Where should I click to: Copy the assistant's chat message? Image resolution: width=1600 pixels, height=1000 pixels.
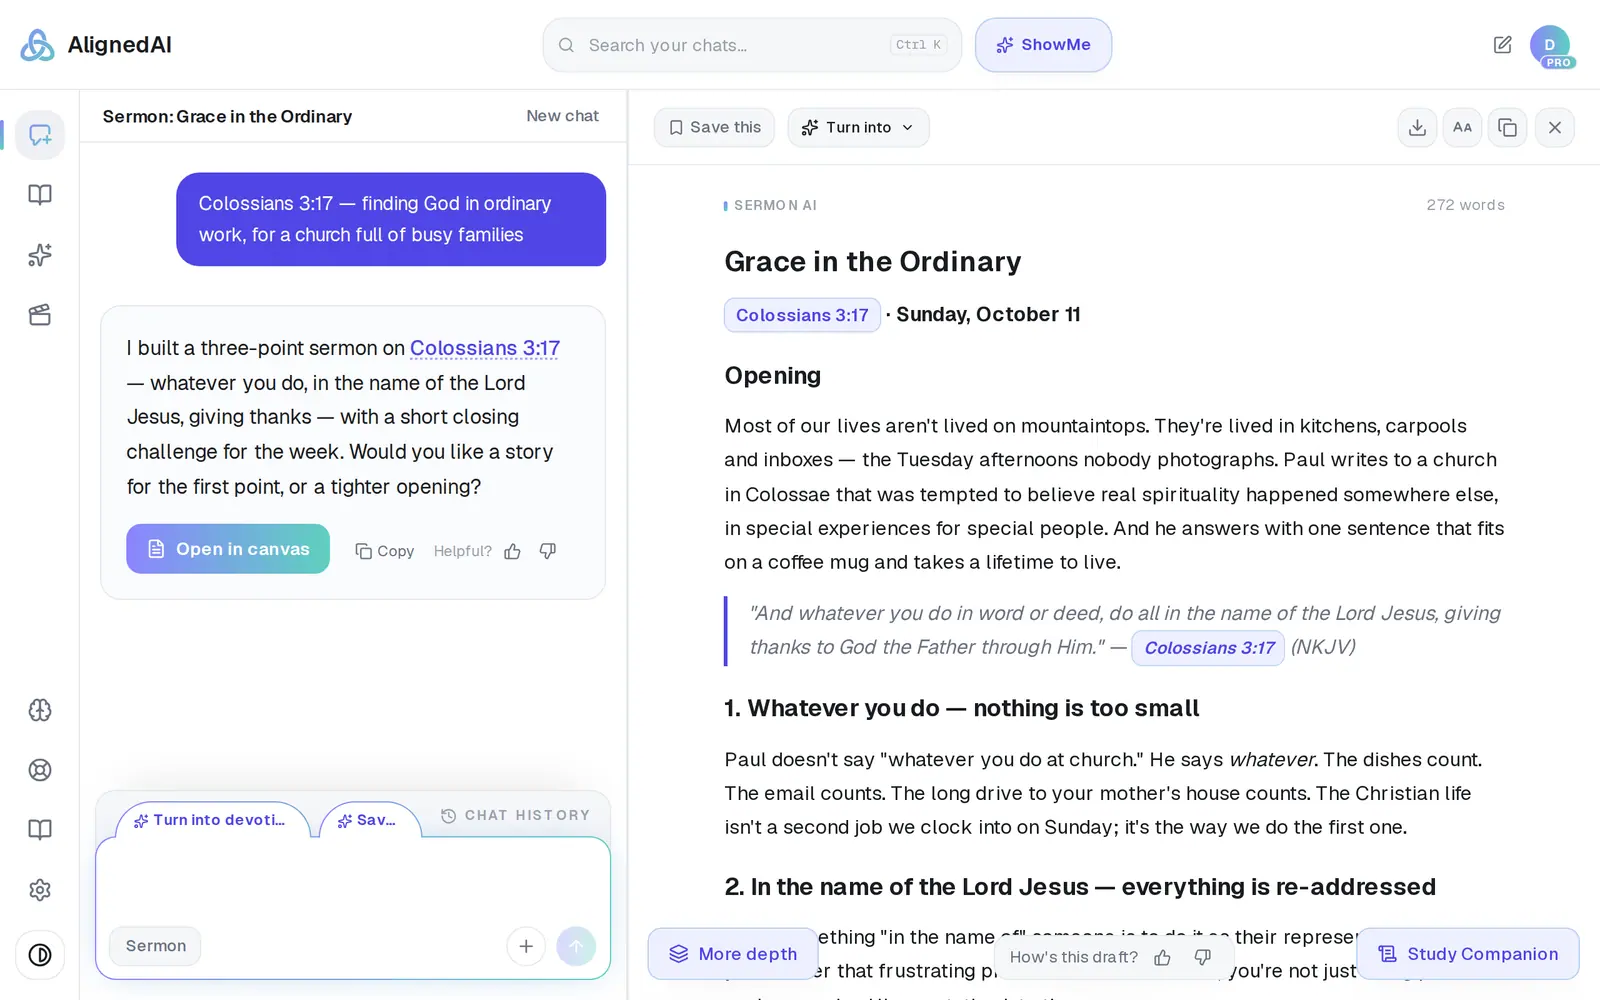[384, 551]
